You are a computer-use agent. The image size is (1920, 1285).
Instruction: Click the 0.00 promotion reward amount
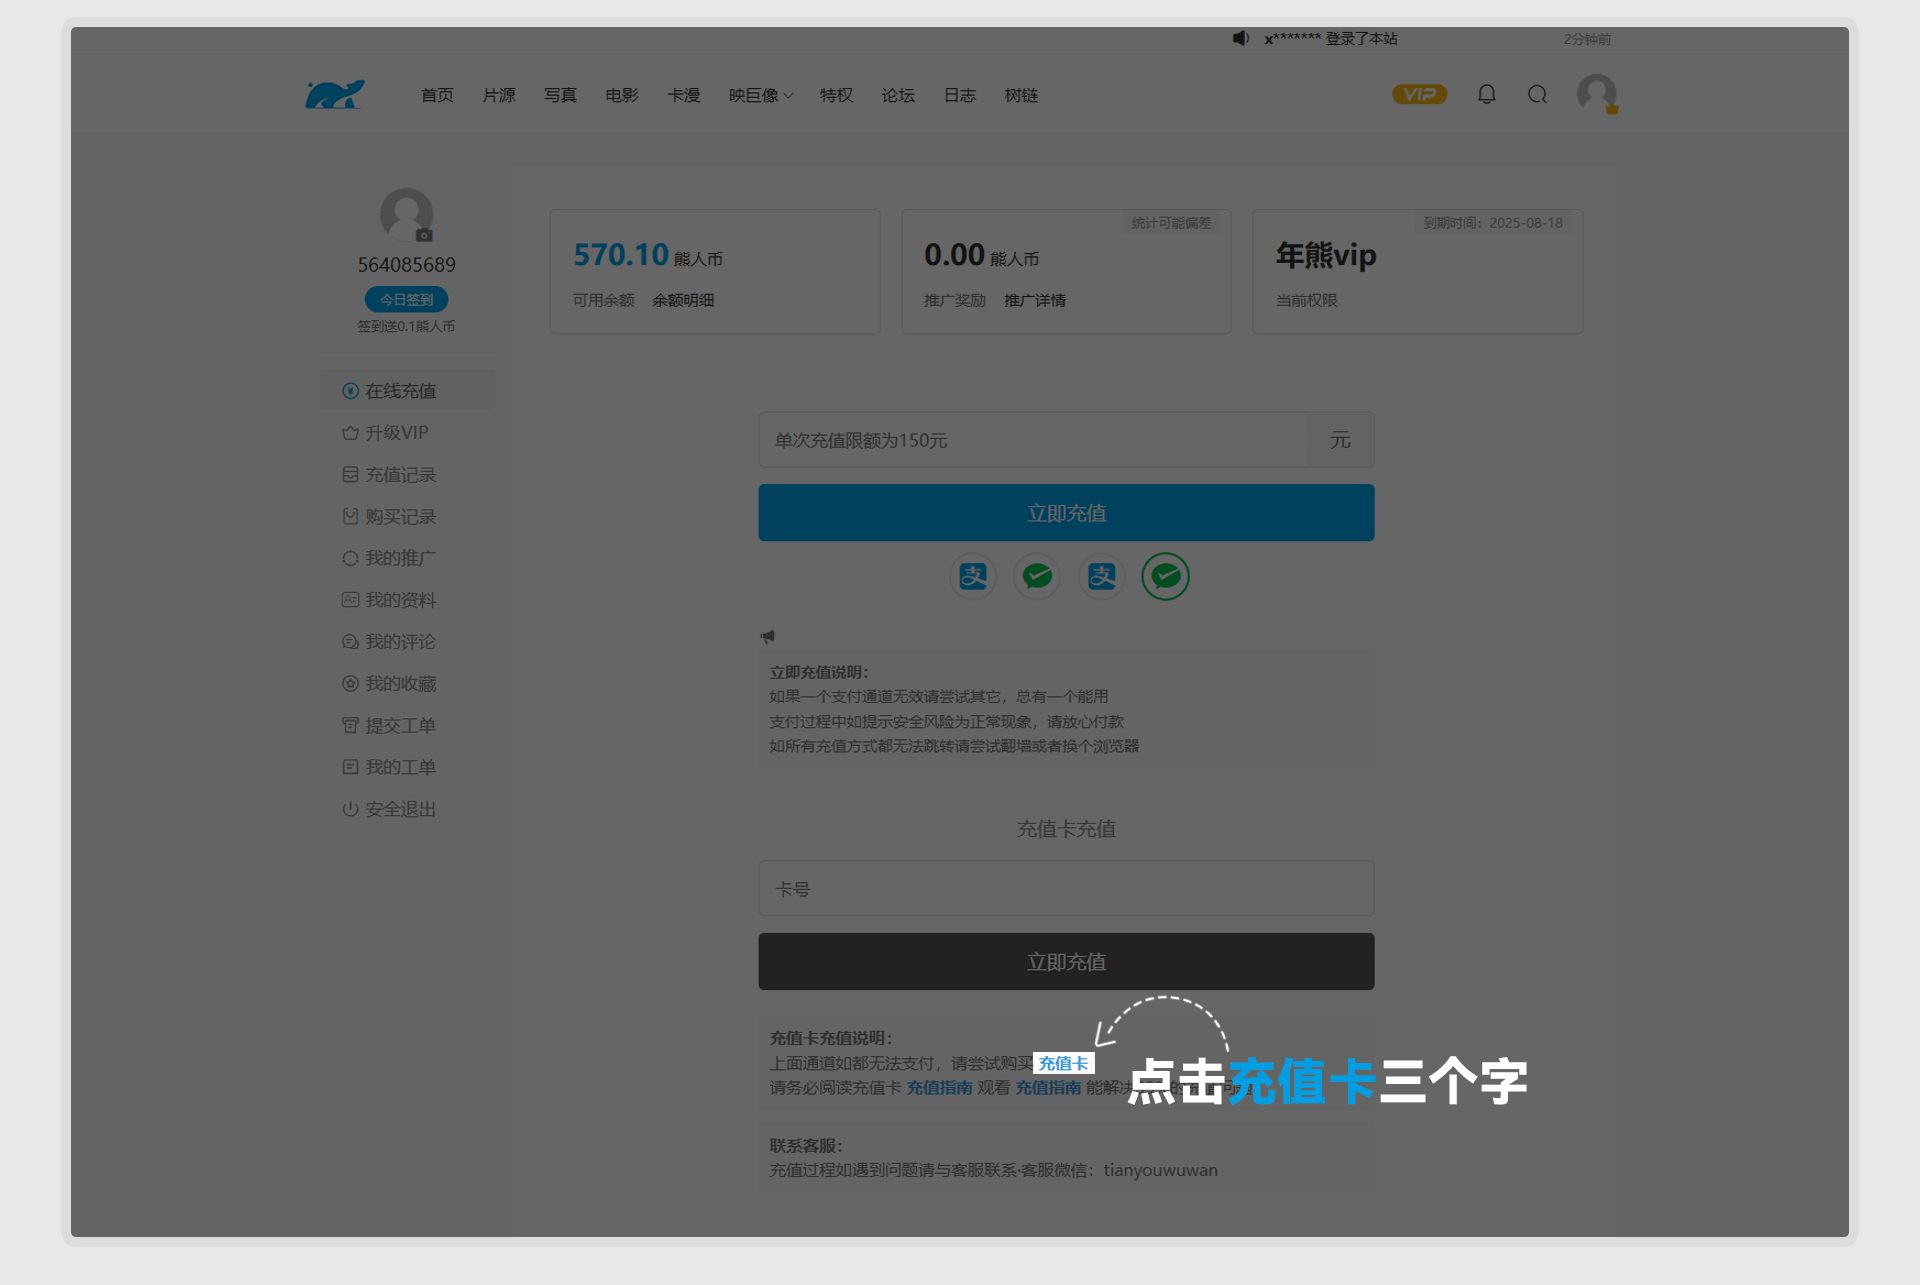[x=954, y=255]
